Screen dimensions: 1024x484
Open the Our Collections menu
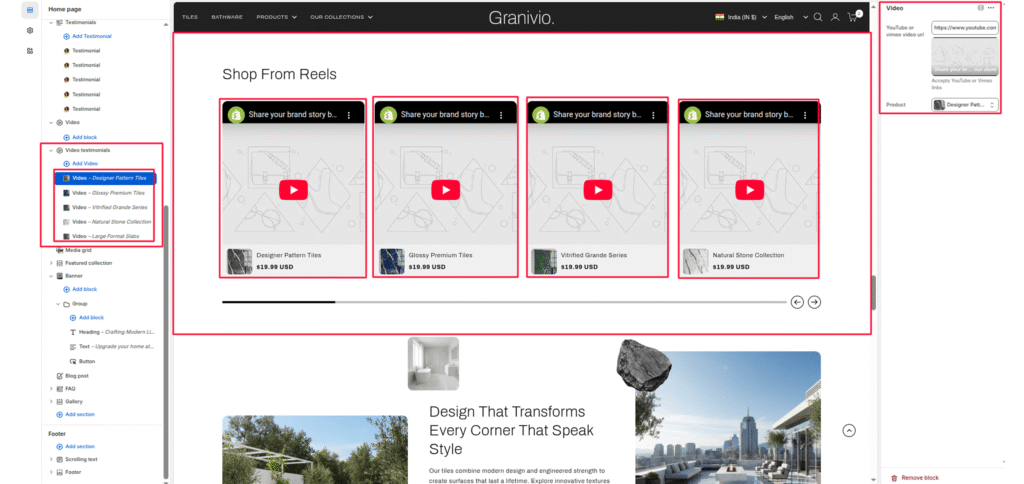pos(341,17)
